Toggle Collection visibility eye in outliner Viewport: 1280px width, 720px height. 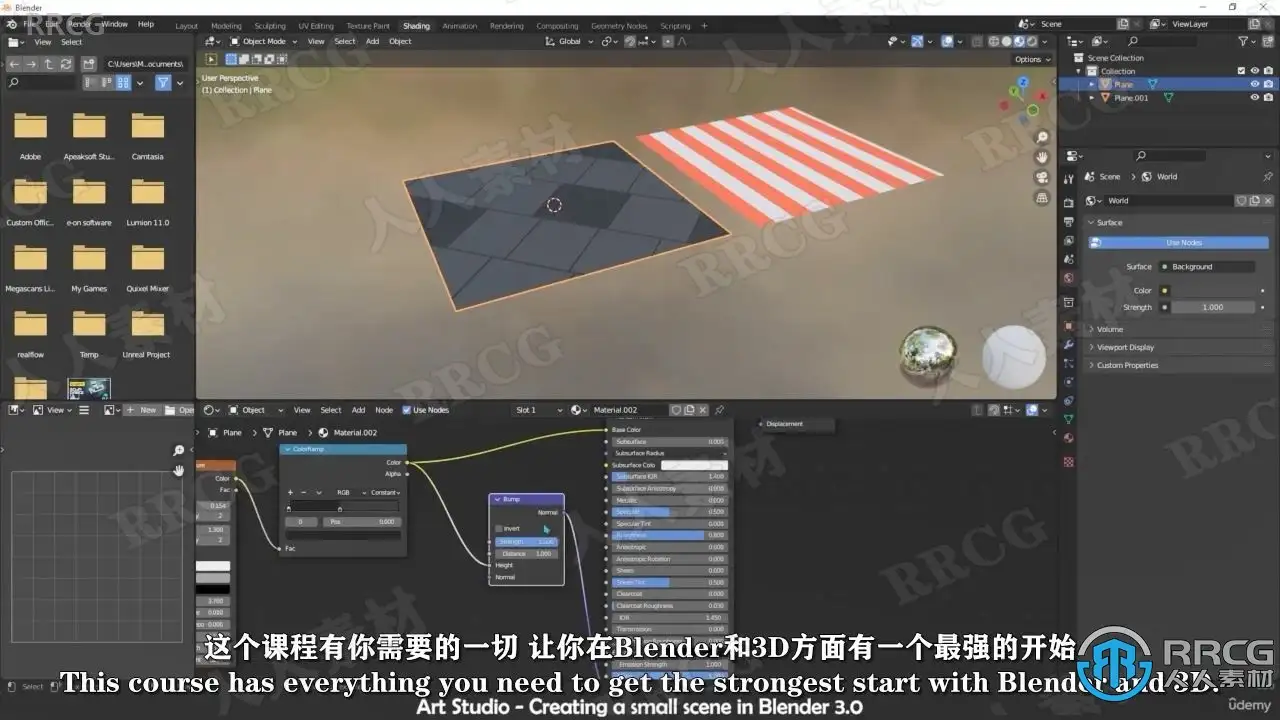(x=1254, y=71)
